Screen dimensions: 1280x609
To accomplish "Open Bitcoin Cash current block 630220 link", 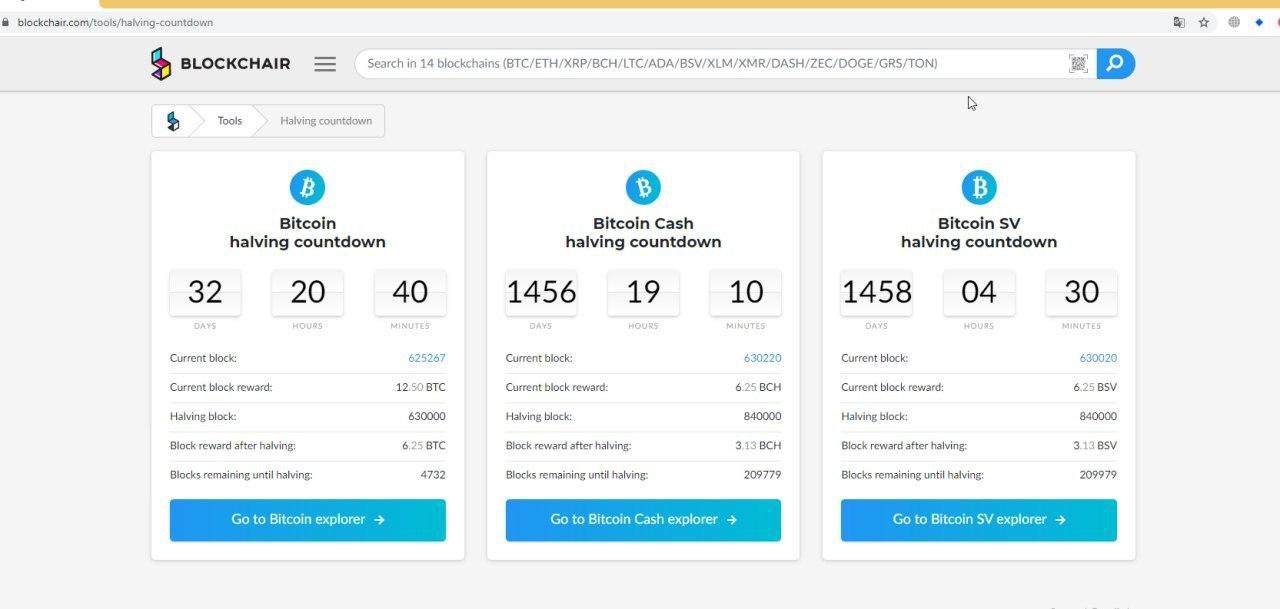I will coord(762,358).
